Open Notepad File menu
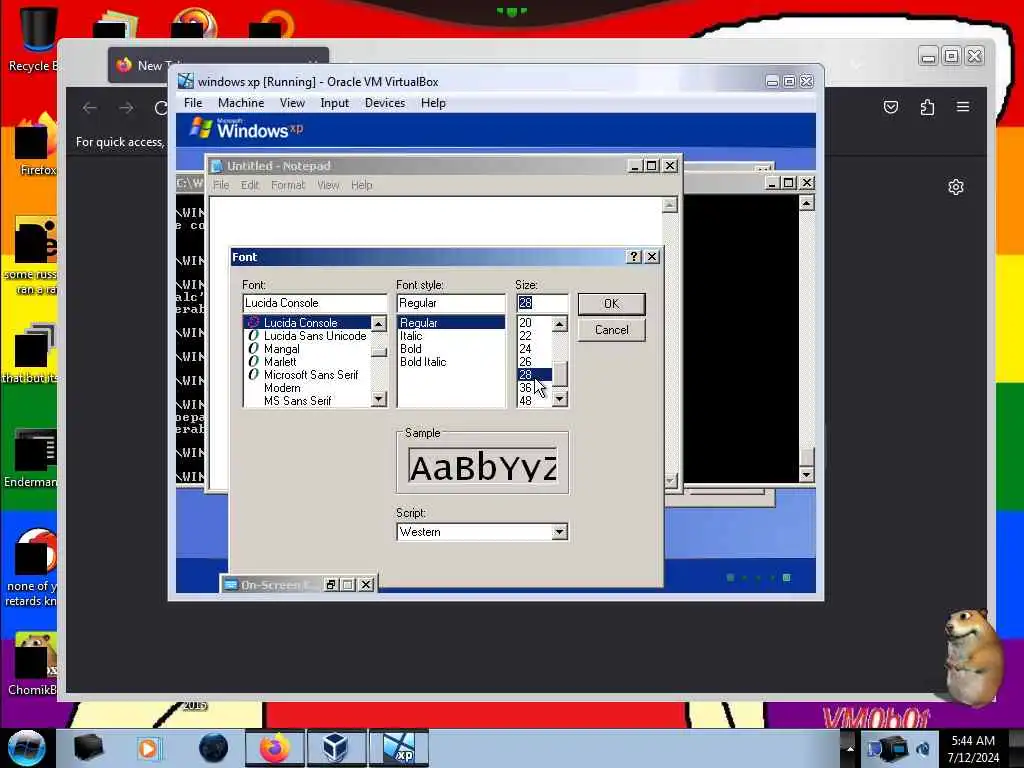1024x768 pixels. [221, 185]
